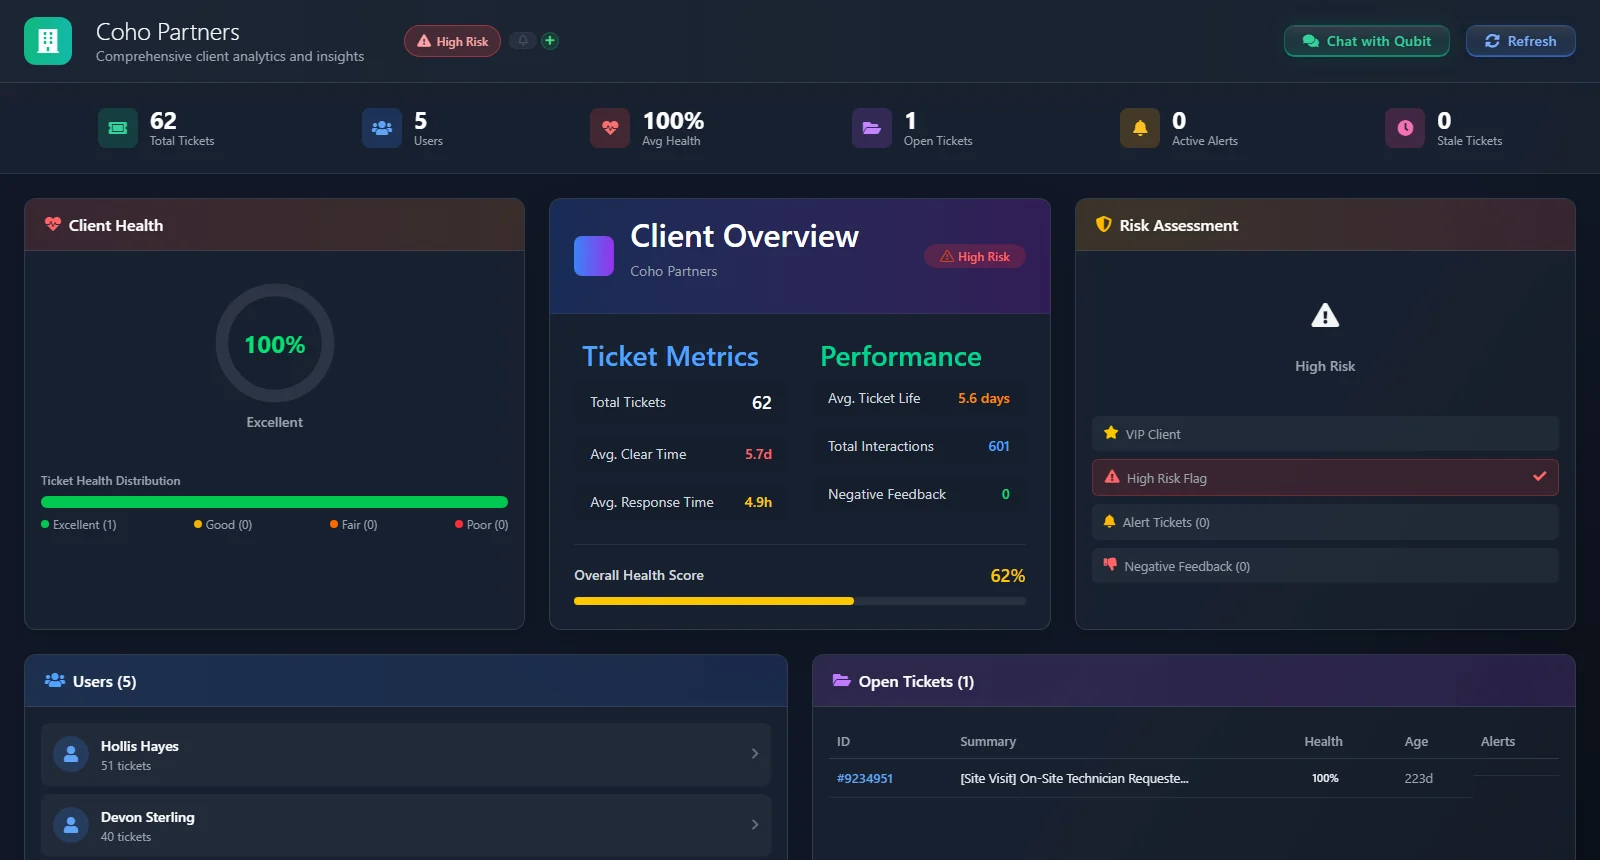The width and height of the screenshot is (1600, 860).
Task: Click the 62% overall health score value
Action: [x=1007, y=576]
